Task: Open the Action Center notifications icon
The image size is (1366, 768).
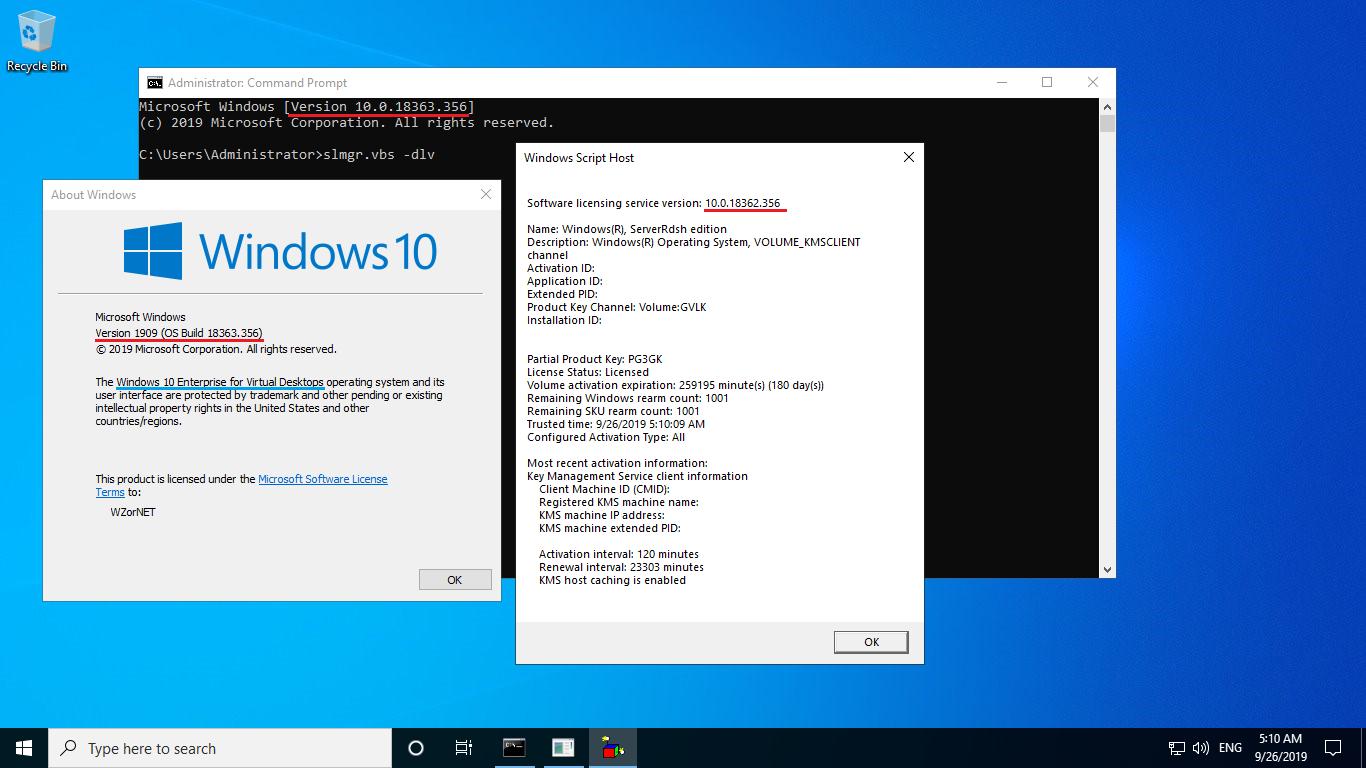Action: point(1333,748)
